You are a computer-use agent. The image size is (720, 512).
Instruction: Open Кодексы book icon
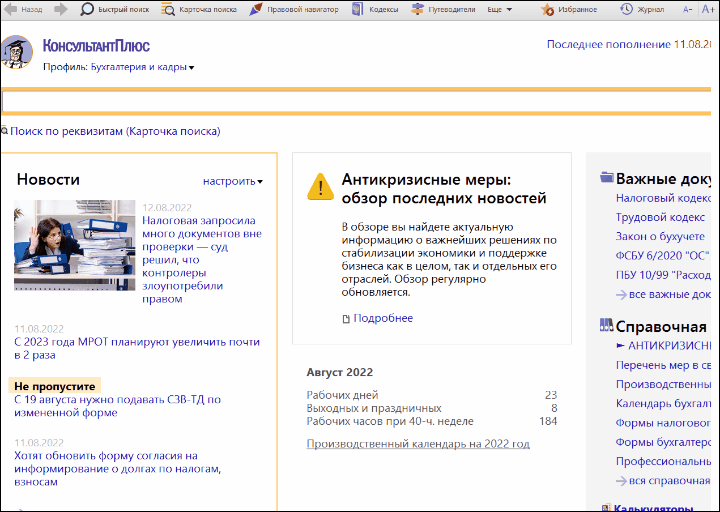coord(357,9)
